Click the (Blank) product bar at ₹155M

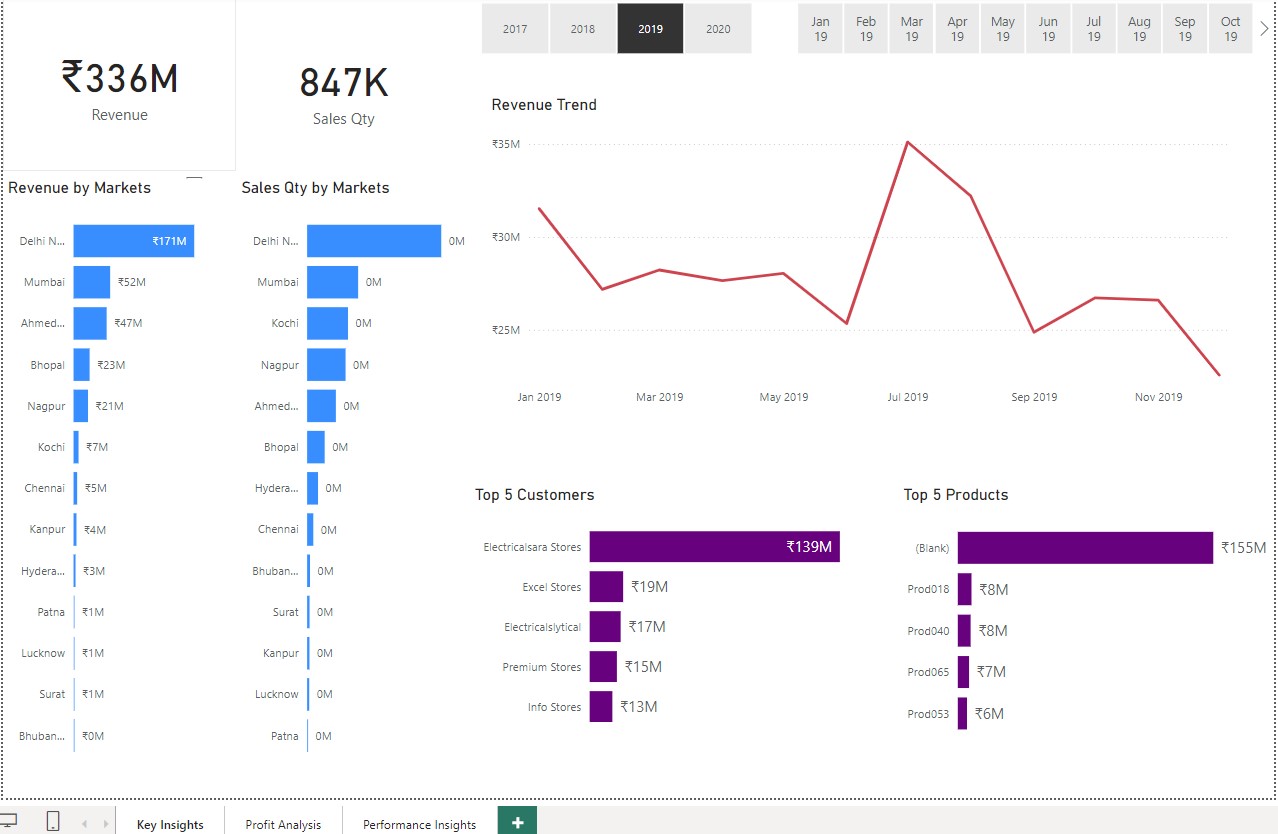1085,548
